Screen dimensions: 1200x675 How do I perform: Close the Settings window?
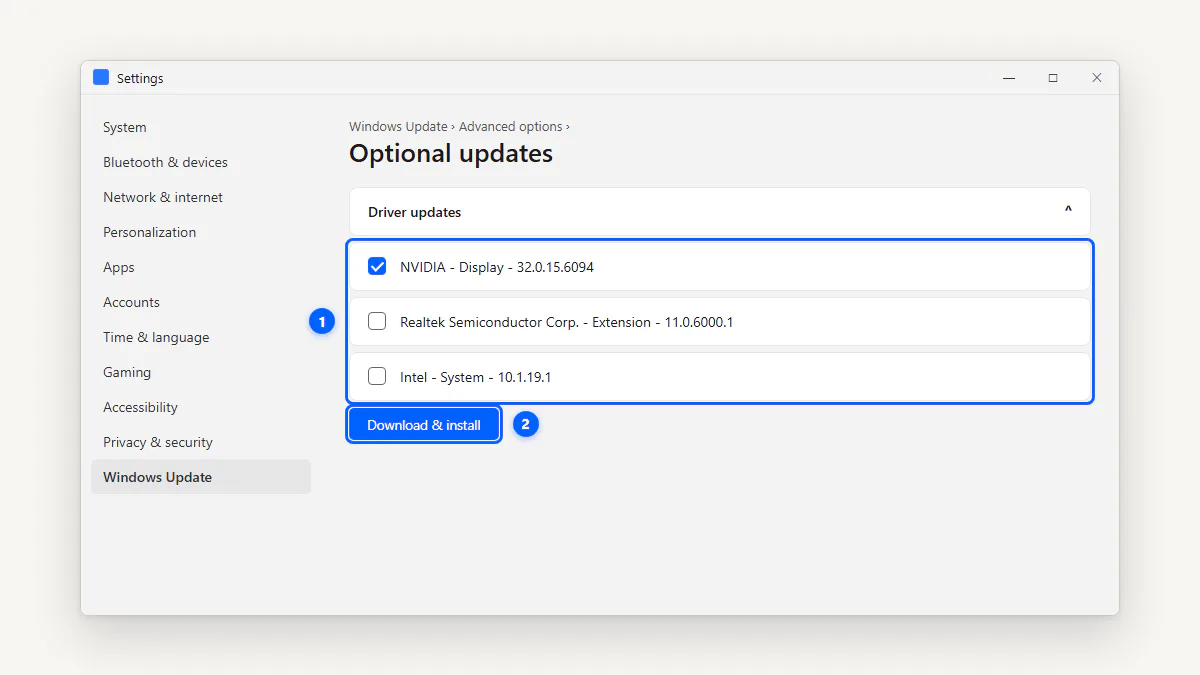coord(1097,78)
